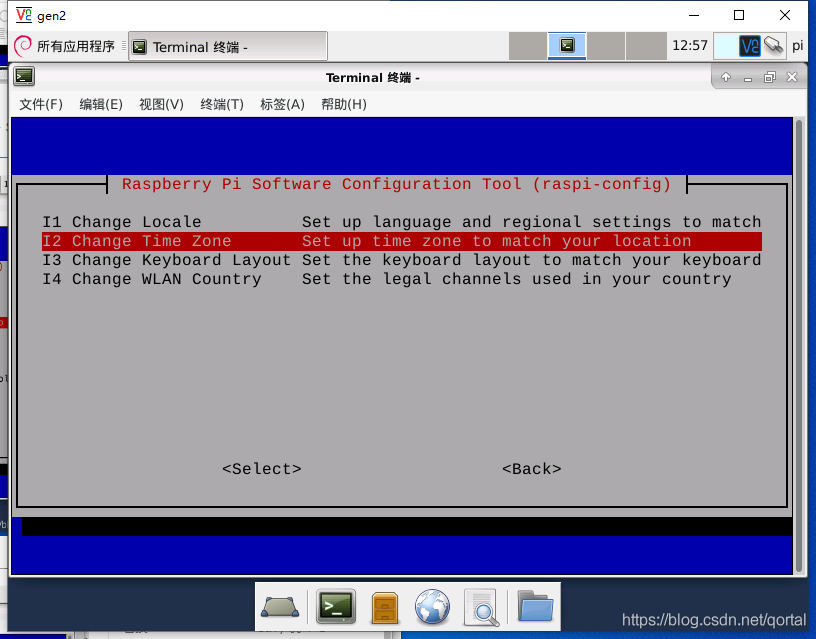Open the 所有应用程序 applications menu
The height and width of the screenshot is (639, 816).
pos(64,46)
